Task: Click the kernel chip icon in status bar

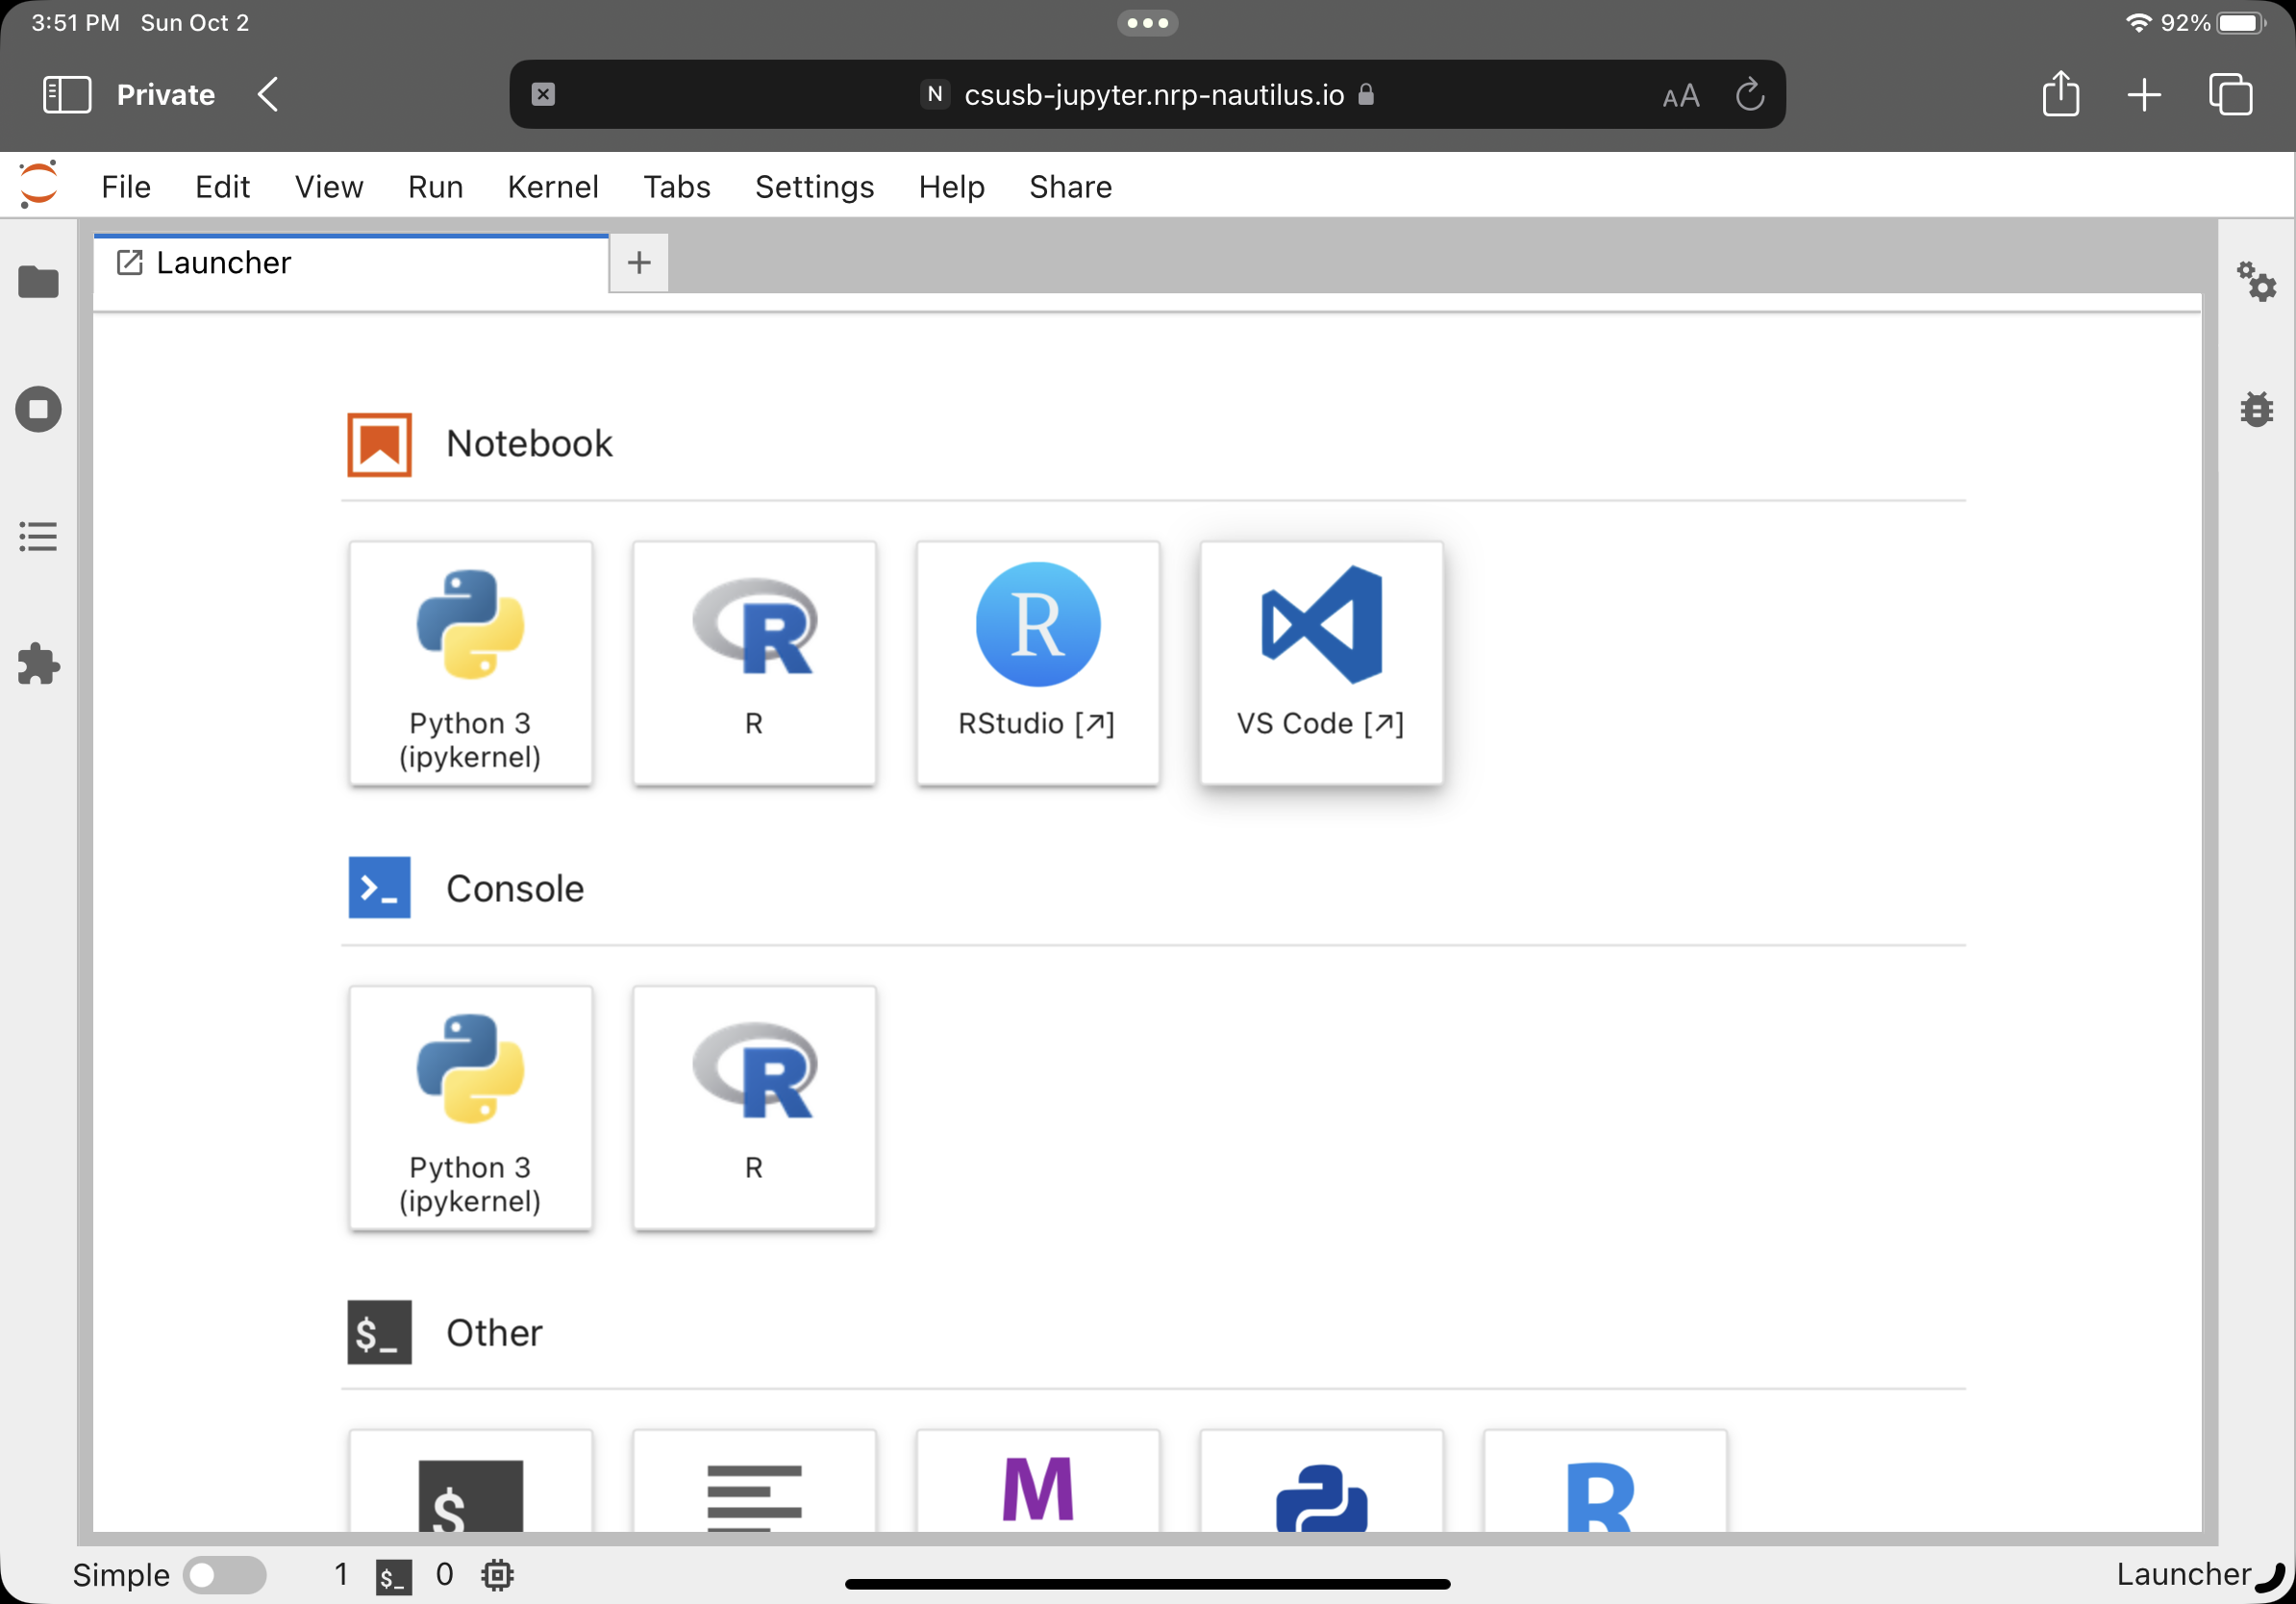Action: coord(497,1575)
